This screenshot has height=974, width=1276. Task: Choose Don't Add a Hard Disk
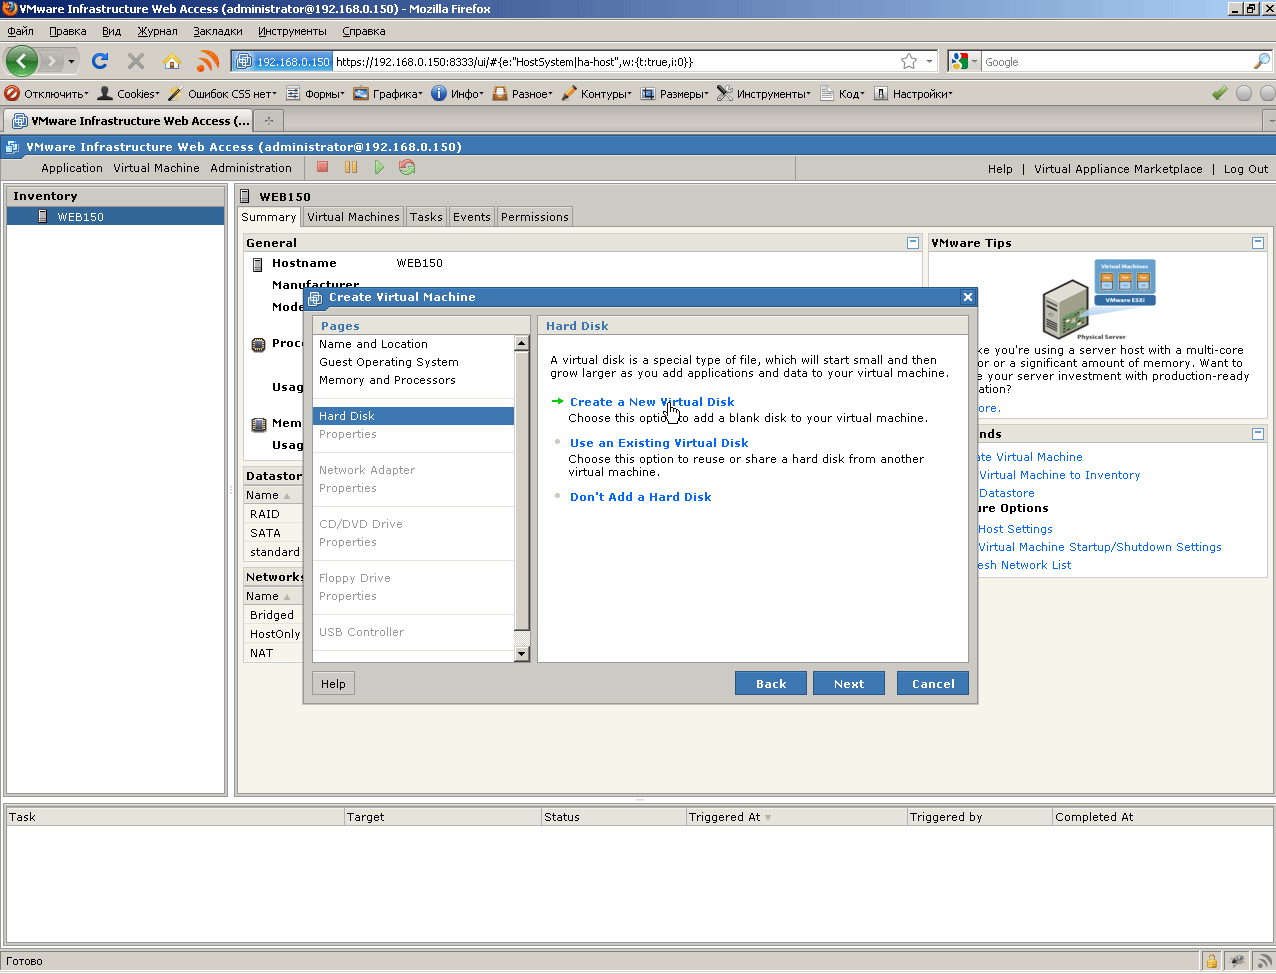point(641,497)
